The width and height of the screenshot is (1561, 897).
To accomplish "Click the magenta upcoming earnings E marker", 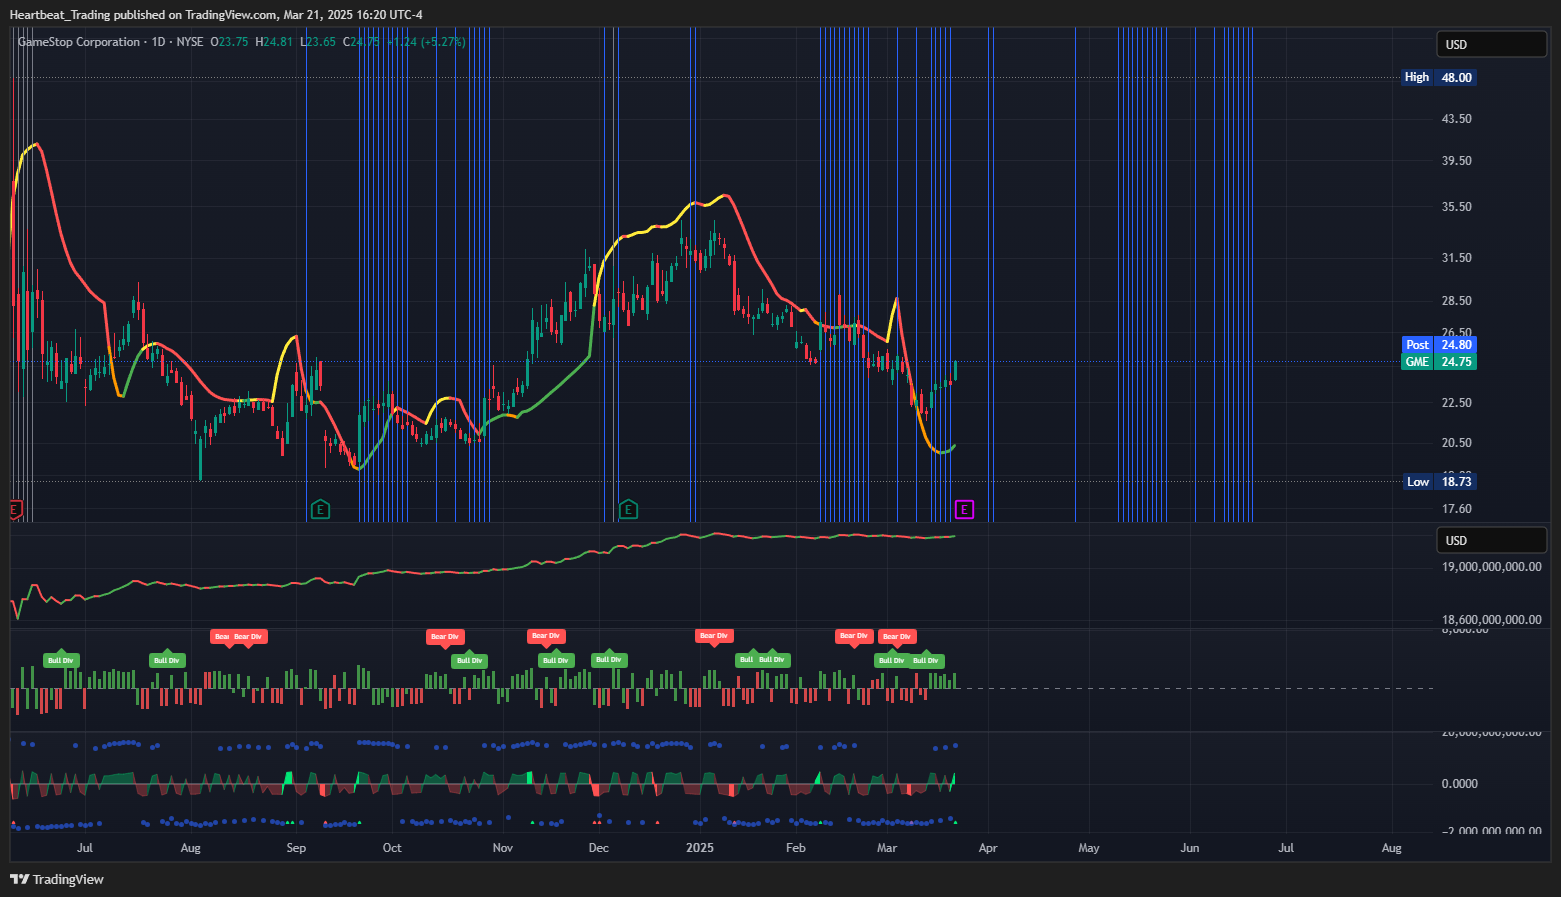I will coord(964,510).
